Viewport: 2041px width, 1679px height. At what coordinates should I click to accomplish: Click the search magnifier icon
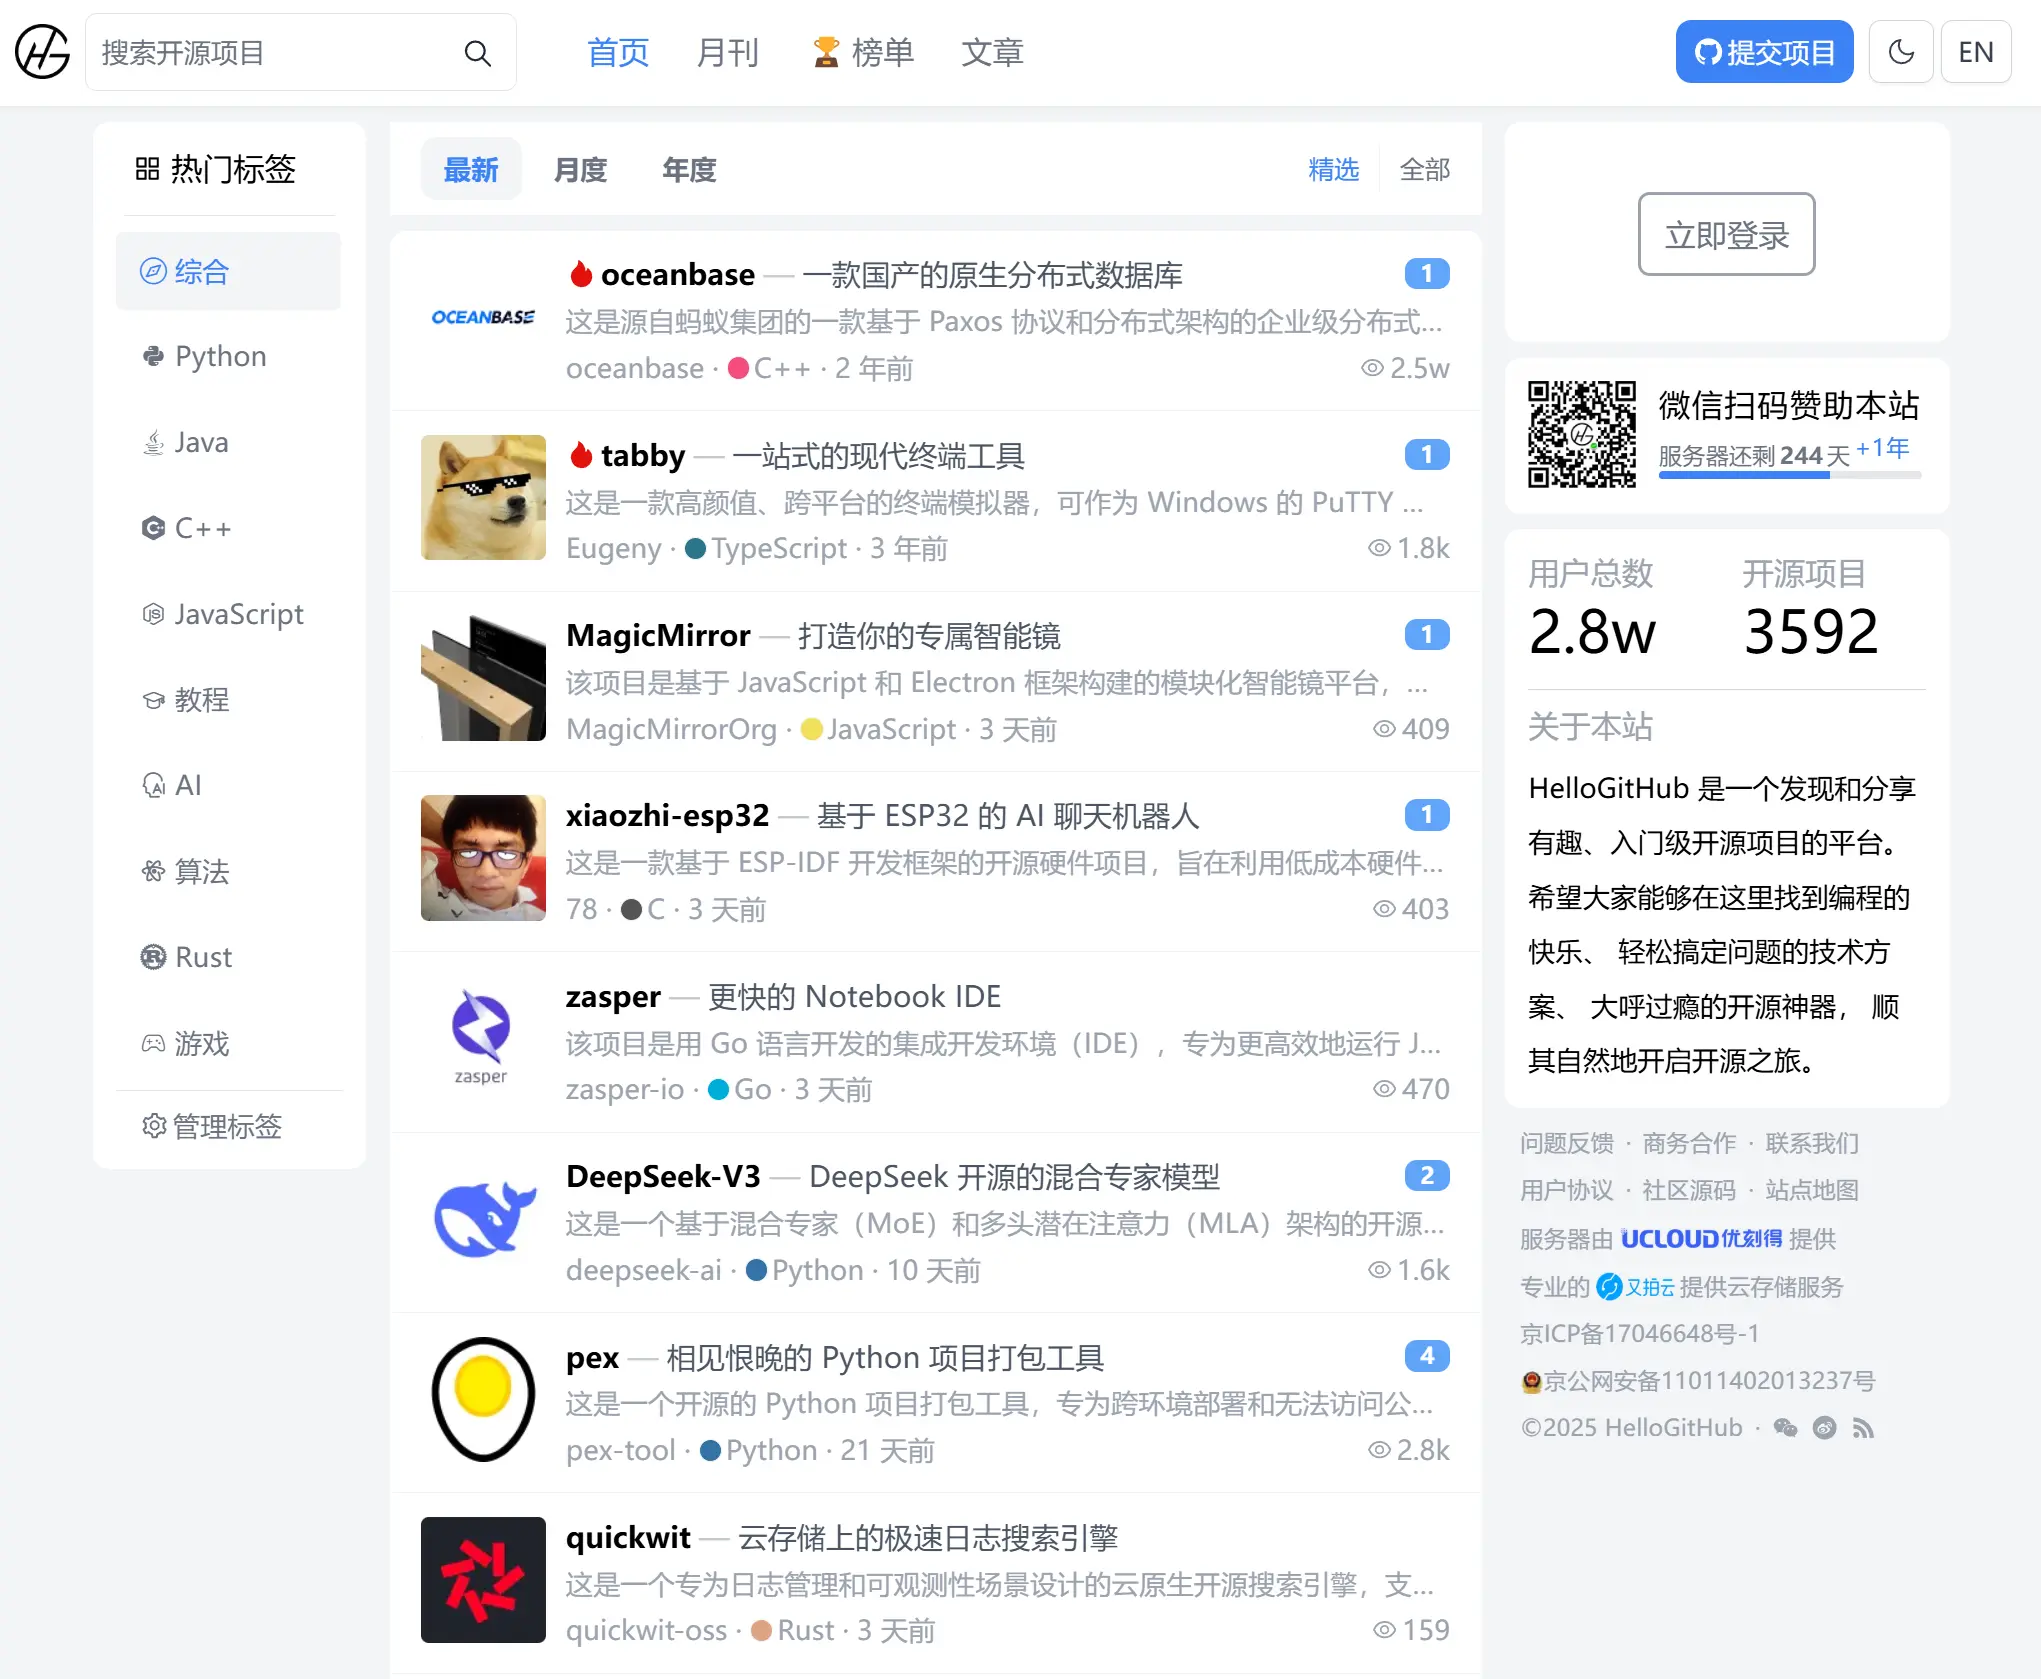[477, 53]
